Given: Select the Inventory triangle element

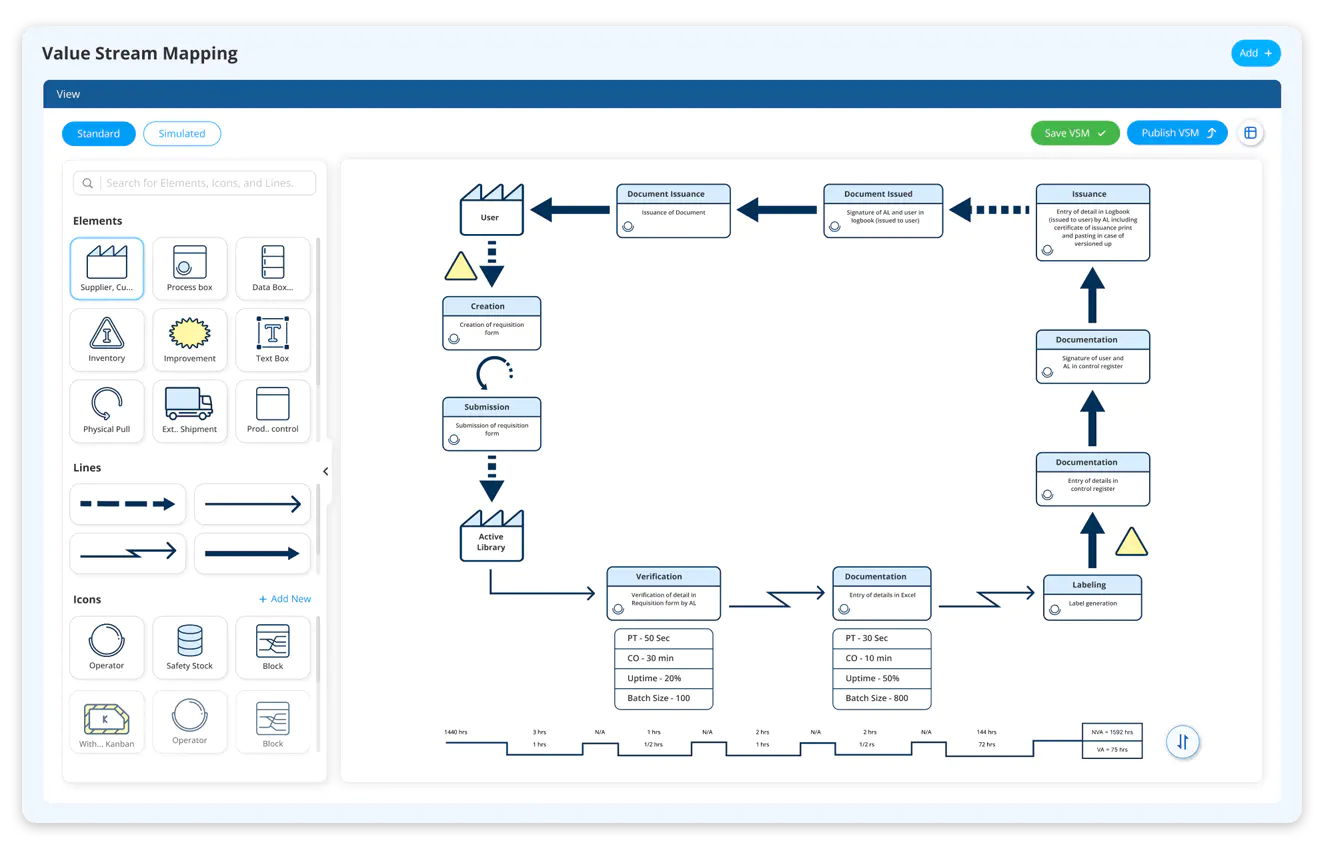Looking at the screenshot, I should 107,340.
